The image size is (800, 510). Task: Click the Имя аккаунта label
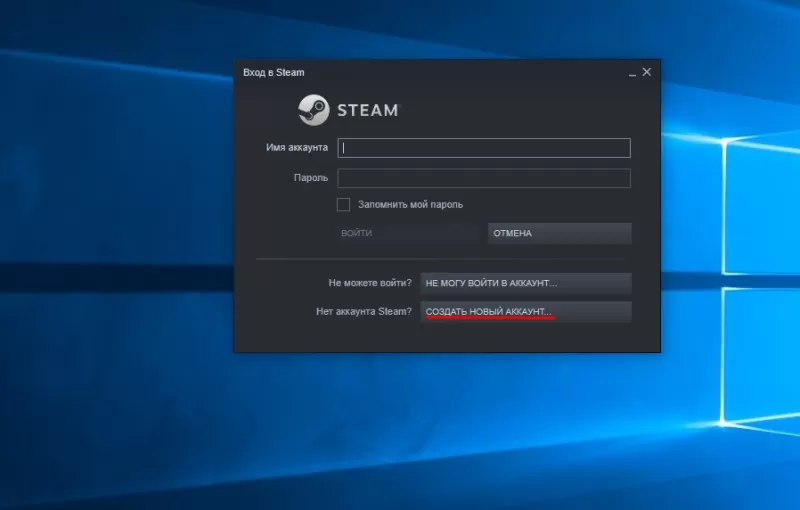click(x=297, y=147)
